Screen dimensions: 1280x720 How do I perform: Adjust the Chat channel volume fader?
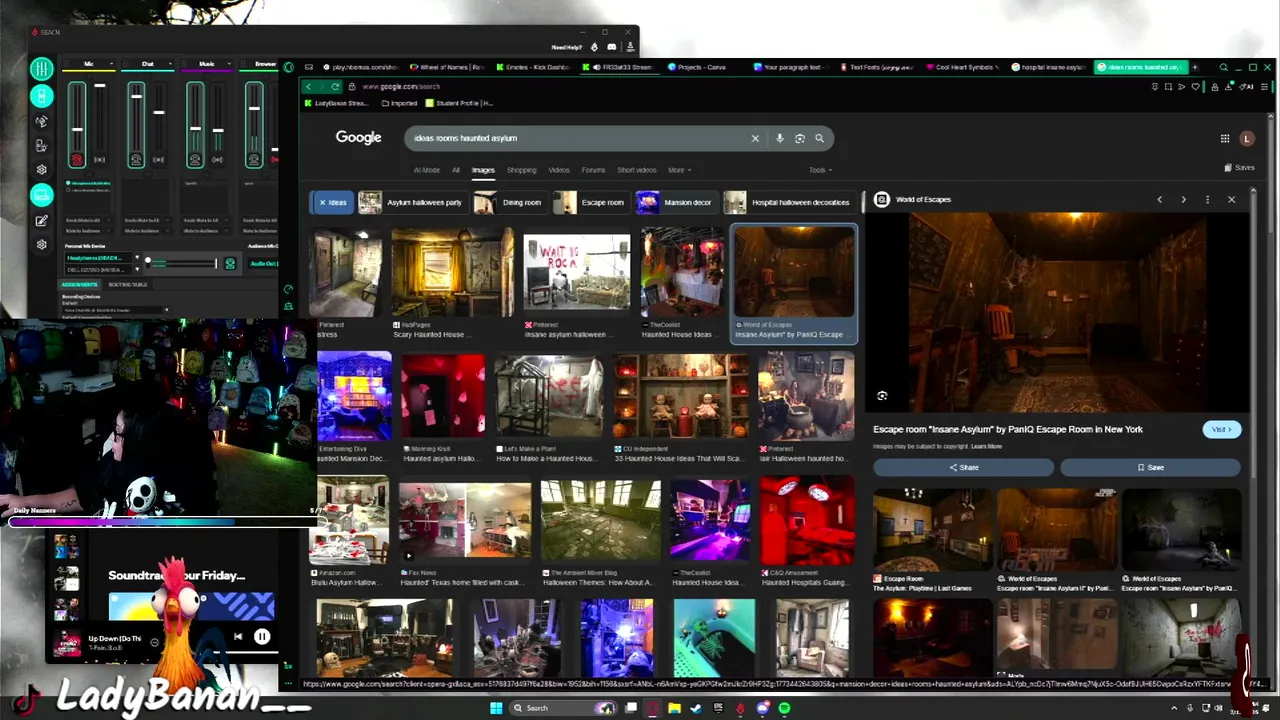[136, 96]
